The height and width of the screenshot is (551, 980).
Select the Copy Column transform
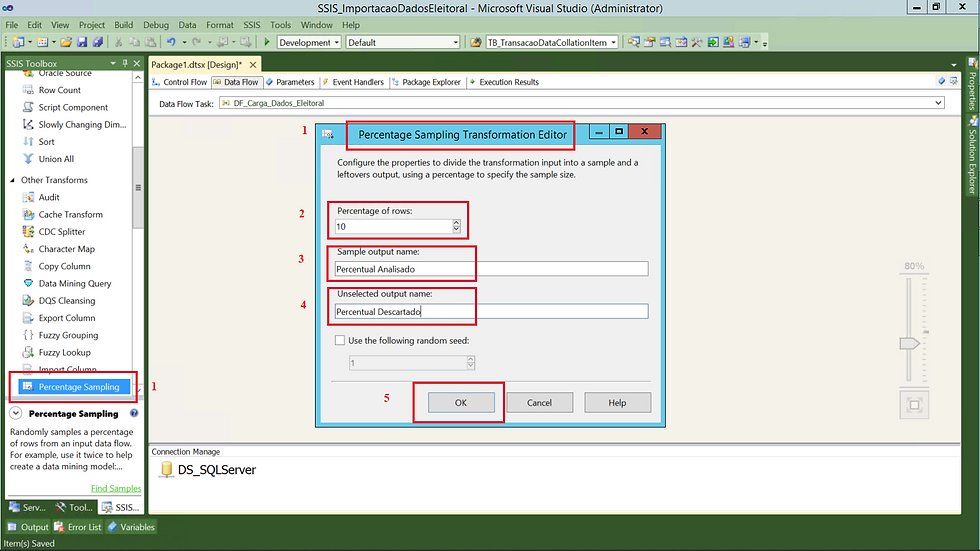click(64, 266)
